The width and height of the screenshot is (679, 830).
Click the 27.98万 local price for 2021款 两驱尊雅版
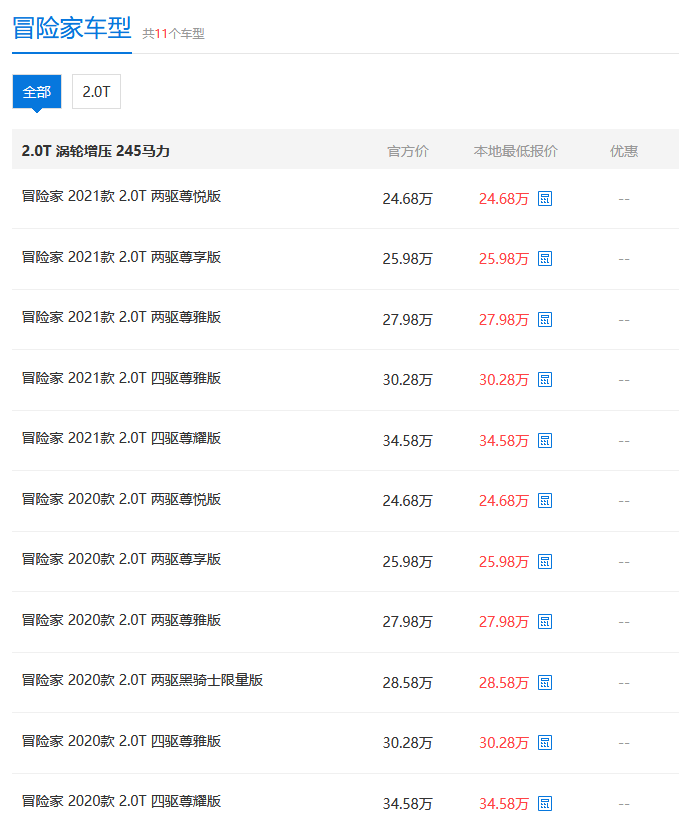[503, 320]
